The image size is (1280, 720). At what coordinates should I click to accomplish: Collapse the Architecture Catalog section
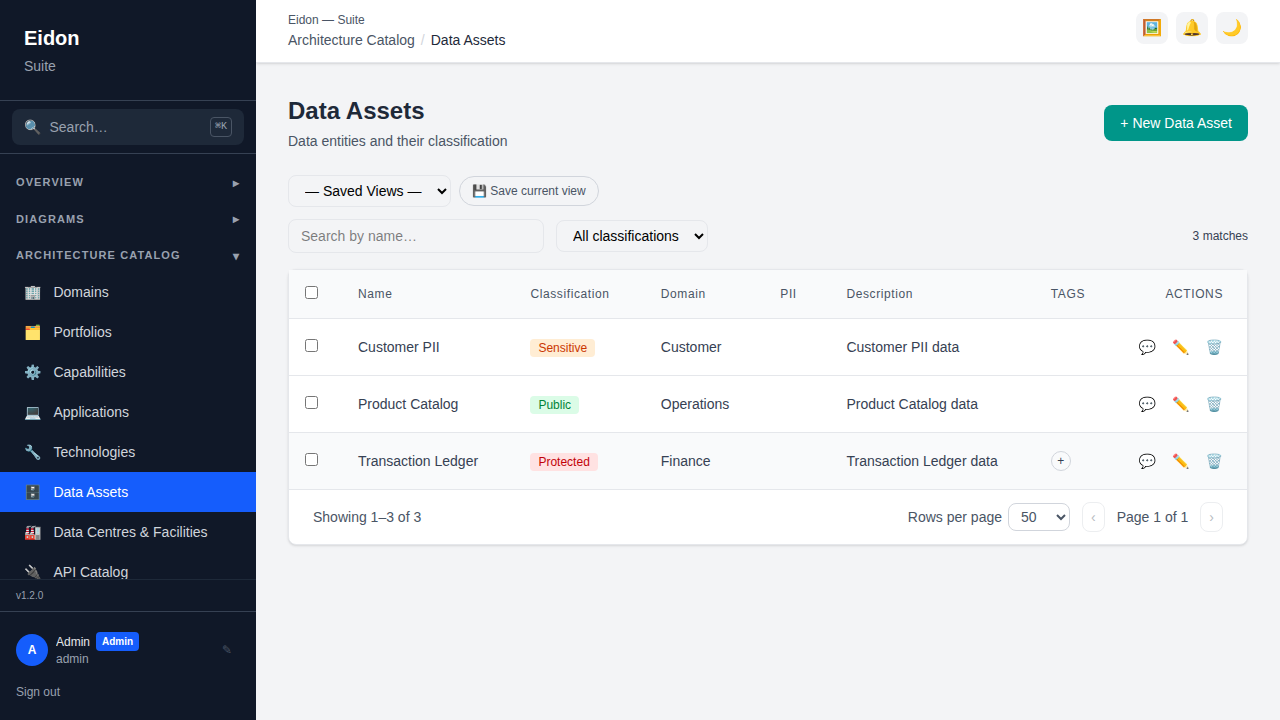click(x=128, y=255)
